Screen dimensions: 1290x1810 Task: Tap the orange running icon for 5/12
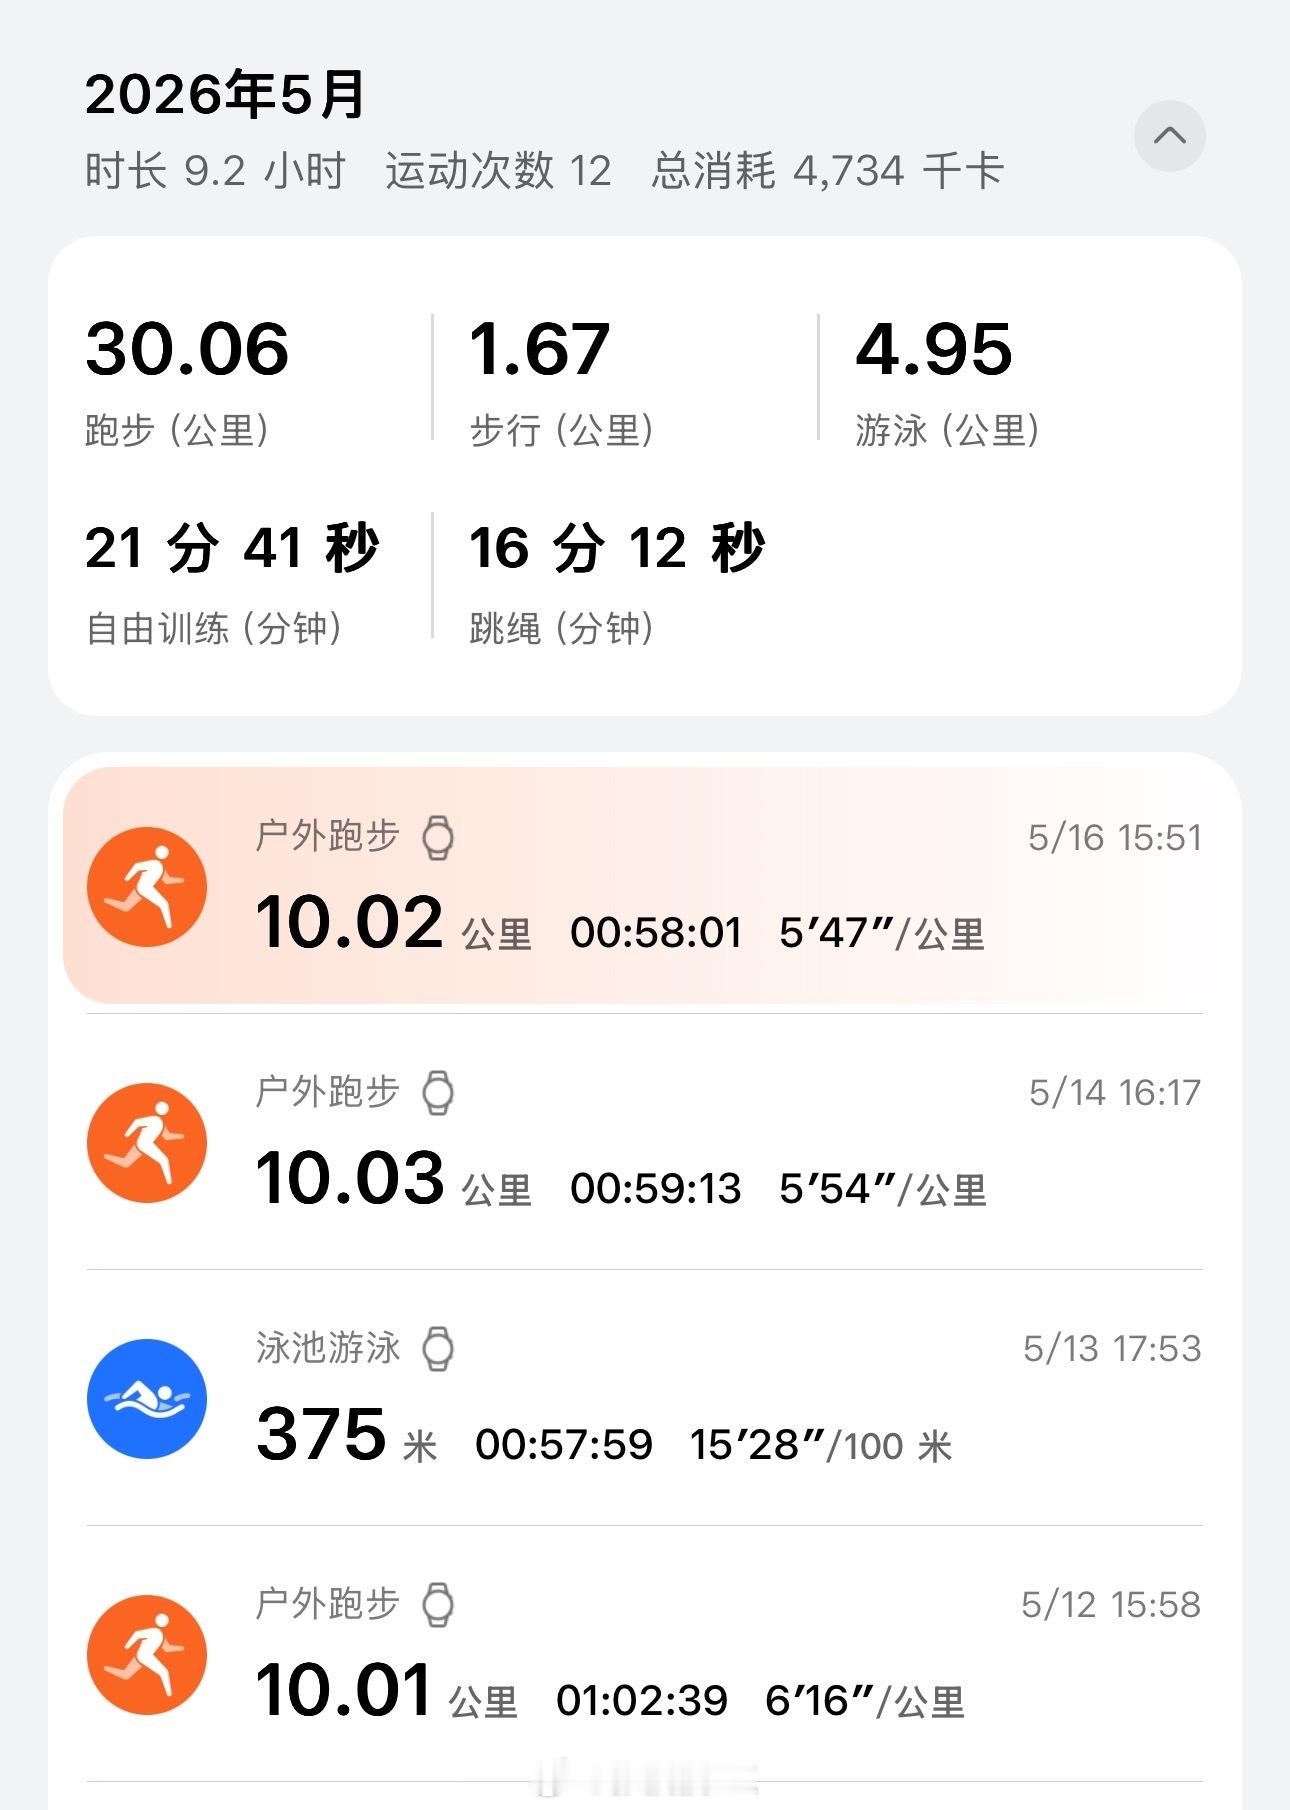[147, 1655]
